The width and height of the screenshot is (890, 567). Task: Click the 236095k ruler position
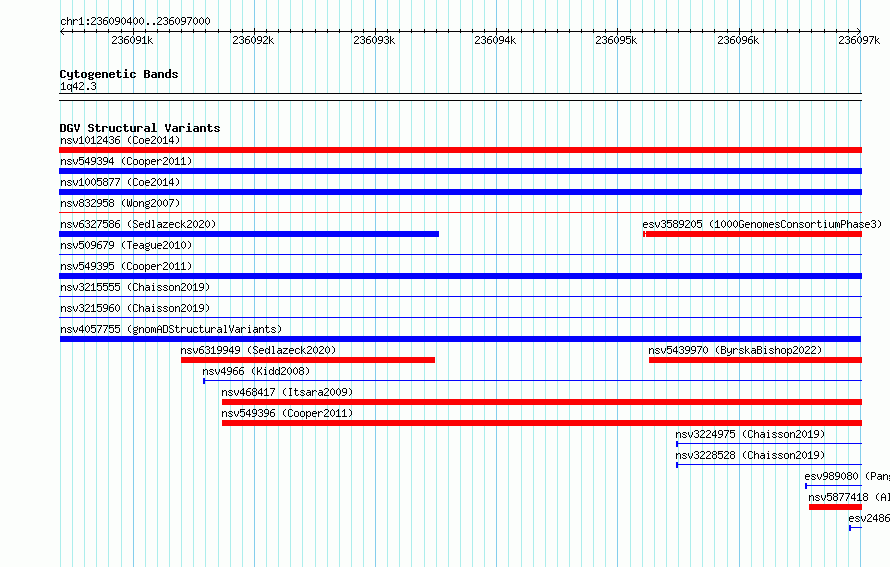click(616, 40)
